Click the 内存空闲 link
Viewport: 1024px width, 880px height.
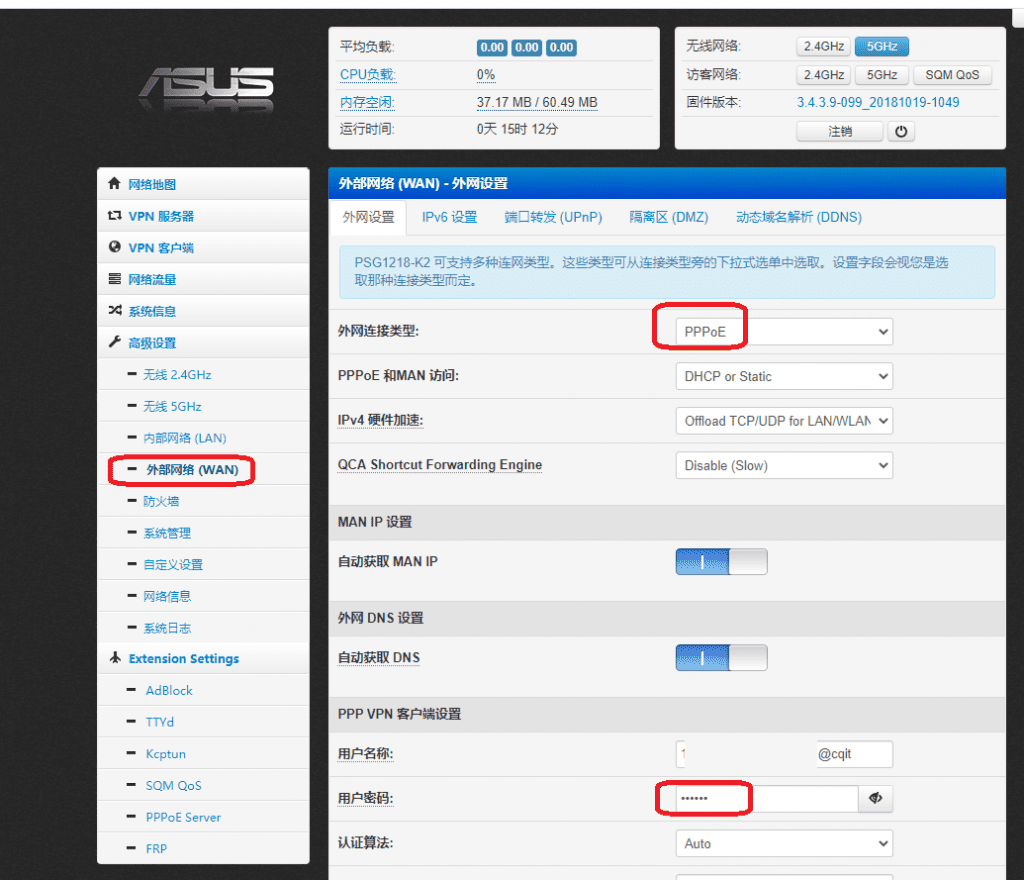click(367, 102)
